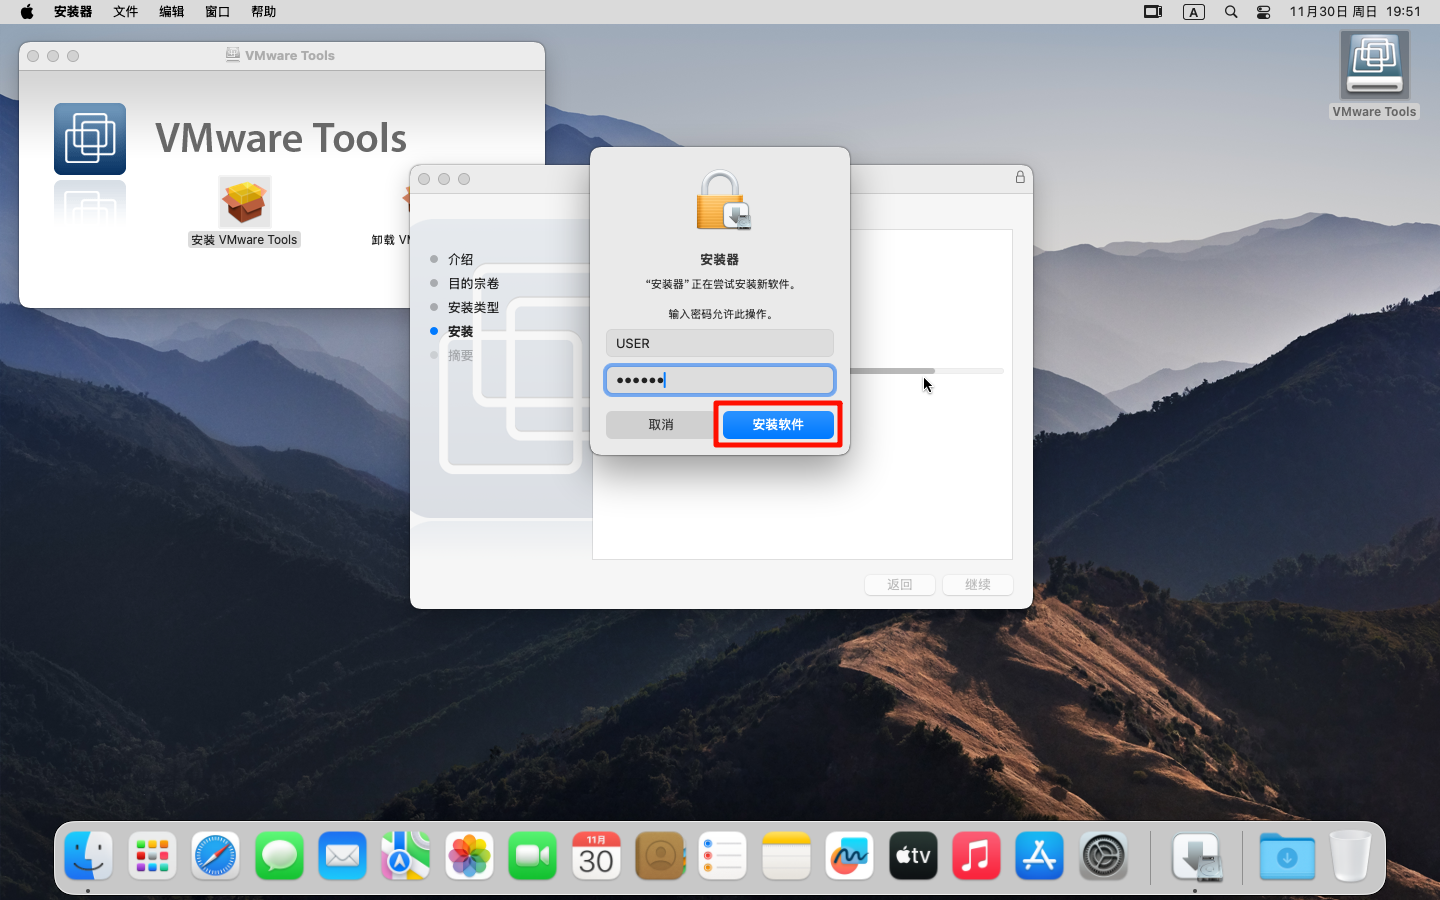Viewport: 1440px width, 900px height.
Task: Open Mail from the Dock
Action: coord(343,856)
